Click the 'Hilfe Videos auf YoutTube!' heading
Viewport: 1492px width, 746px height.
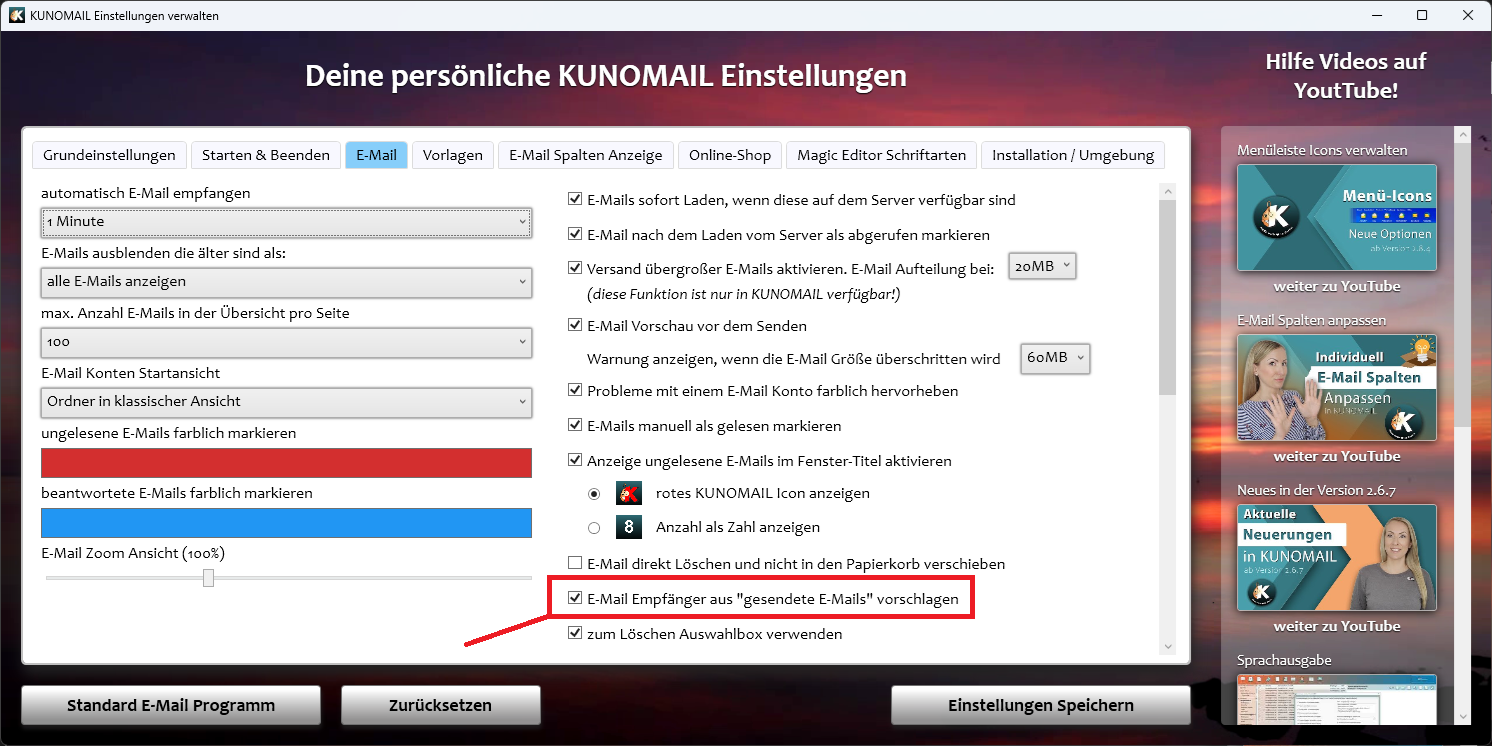click(1345, 76)
